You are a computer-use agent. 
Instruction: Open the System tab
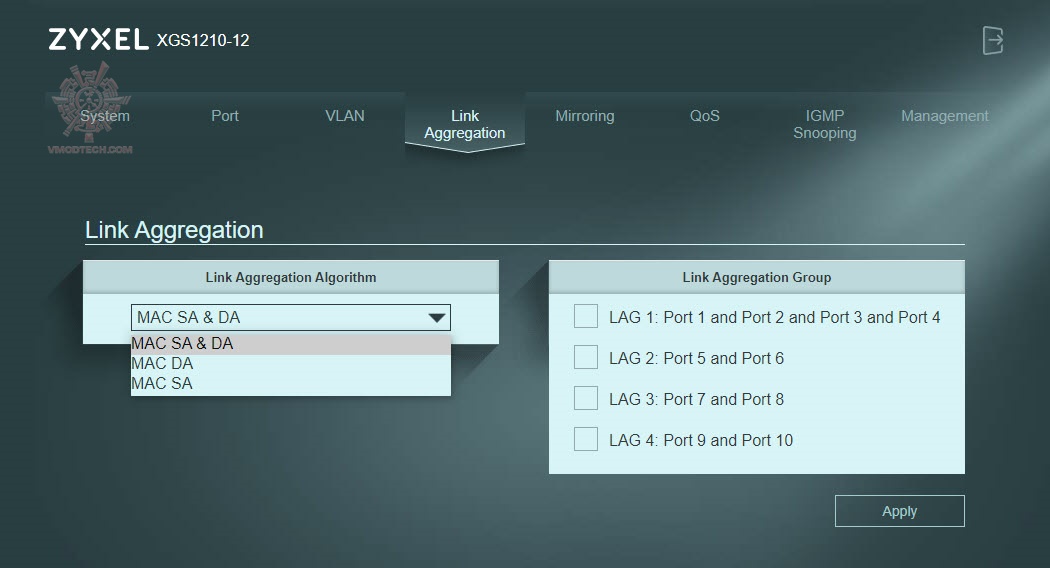105,116
